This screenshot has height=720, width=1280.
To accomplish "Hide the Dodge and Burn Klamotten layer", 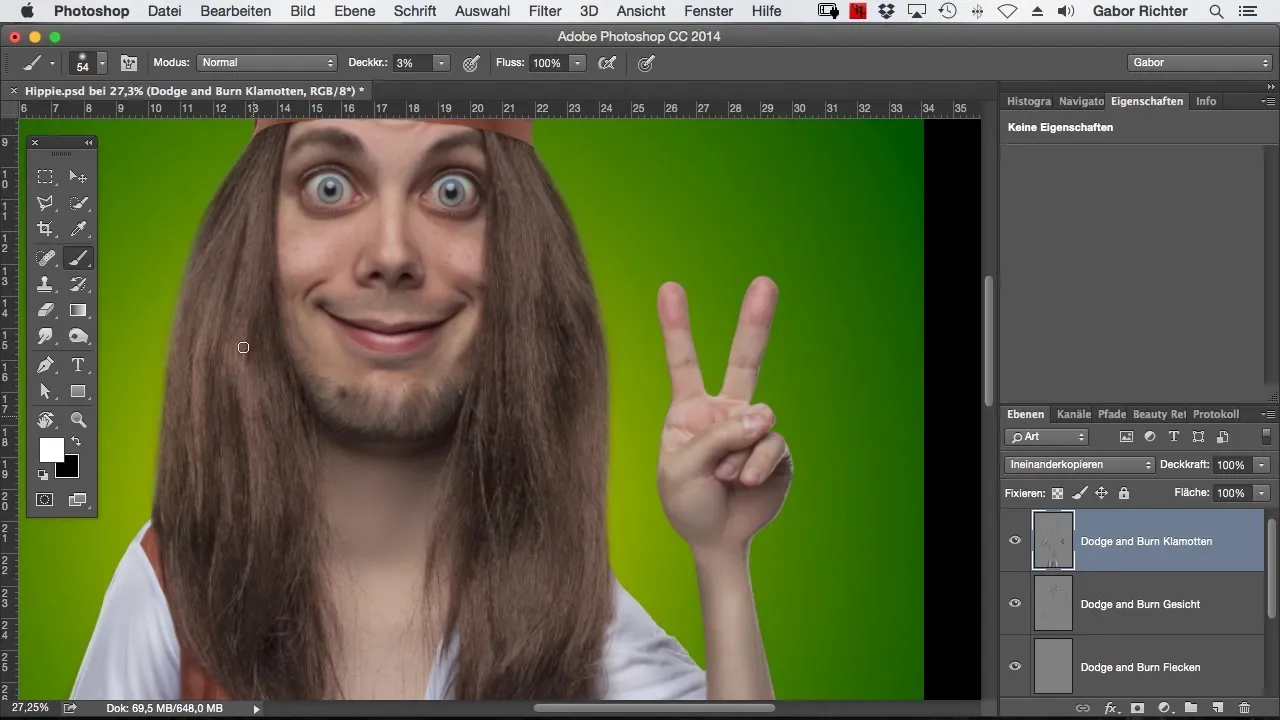I will [1015, 541].
